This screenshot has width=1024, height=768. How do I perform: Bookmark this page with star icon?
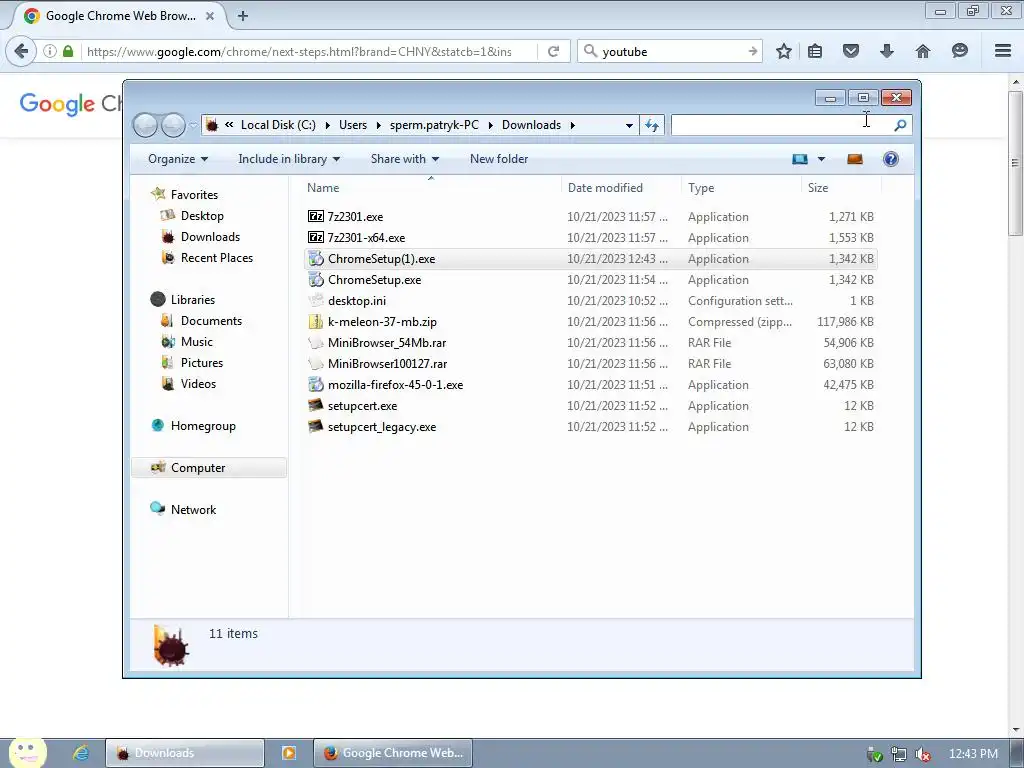784,51
